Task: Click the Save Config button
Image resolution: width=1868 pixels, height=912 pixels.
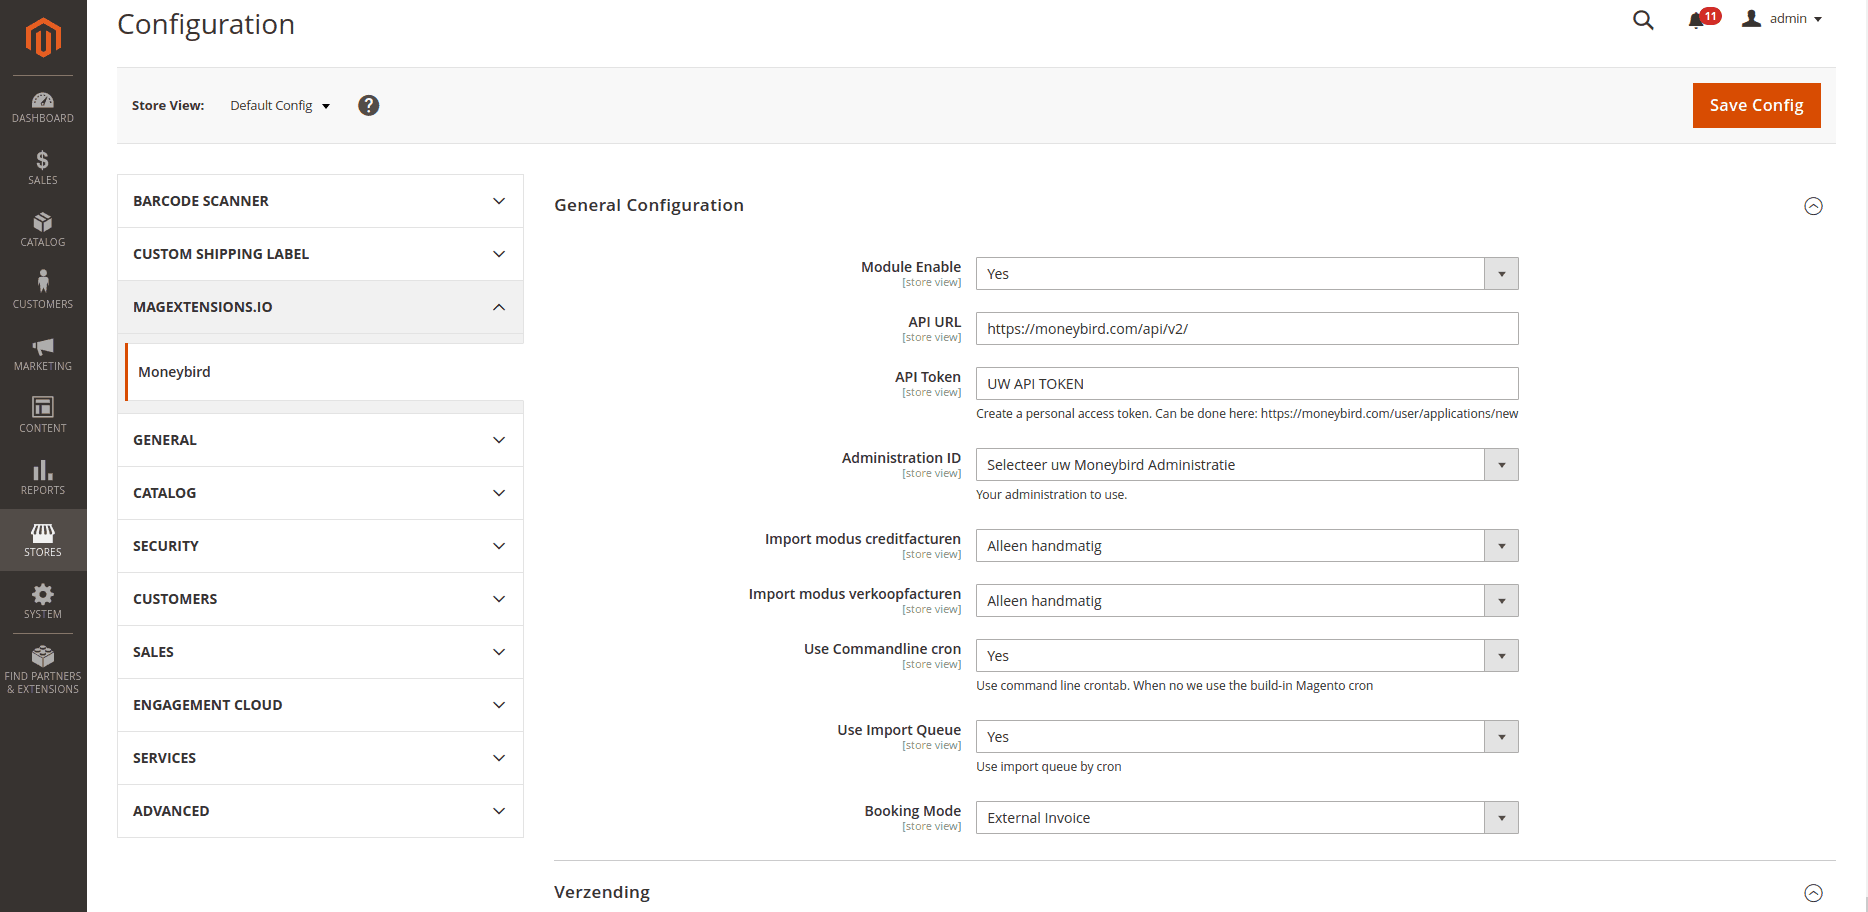Action: tap(1756, 105)
